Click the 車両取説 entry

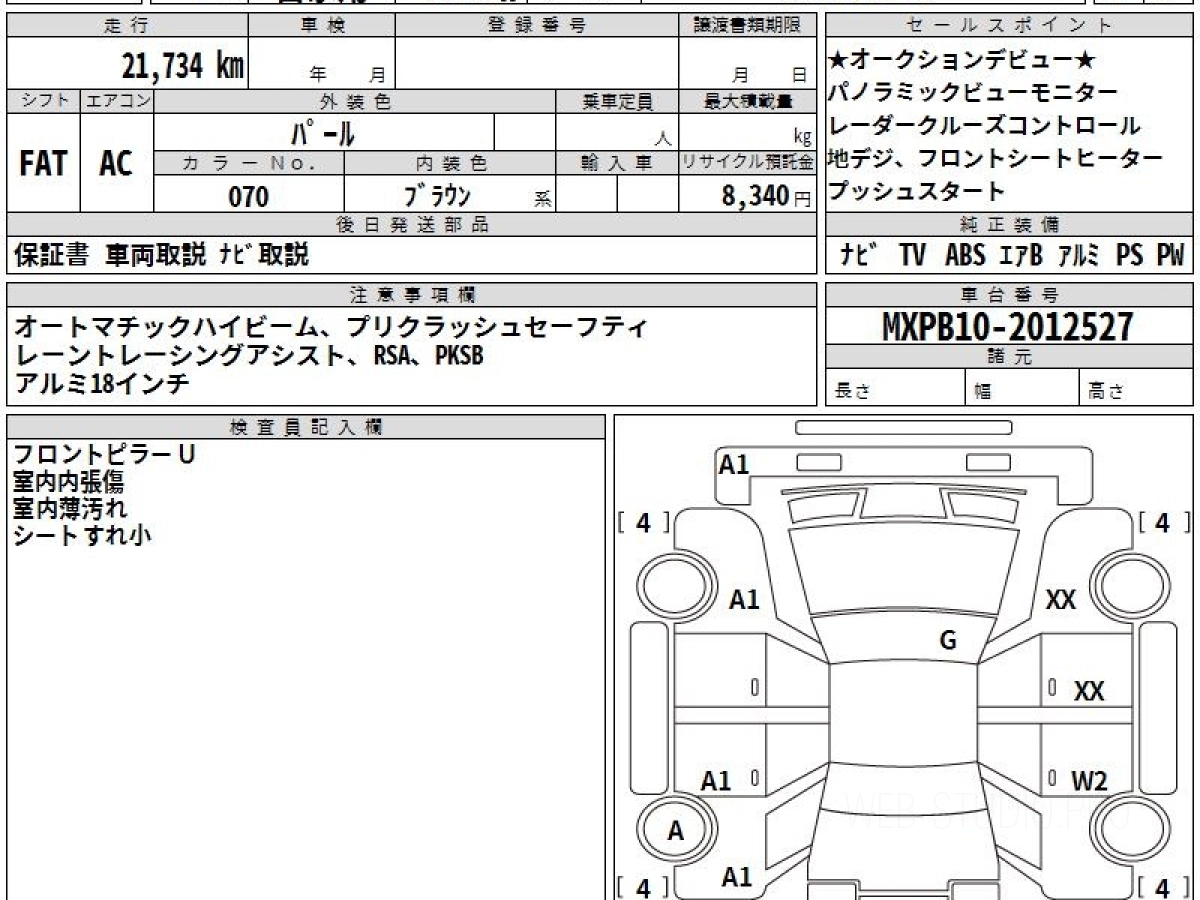[x=156, y=256]
